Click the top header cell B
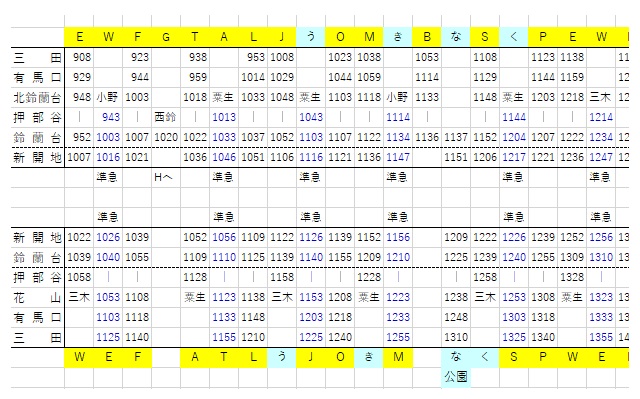This screenshot has height=399, width=640. click(427, 37)
